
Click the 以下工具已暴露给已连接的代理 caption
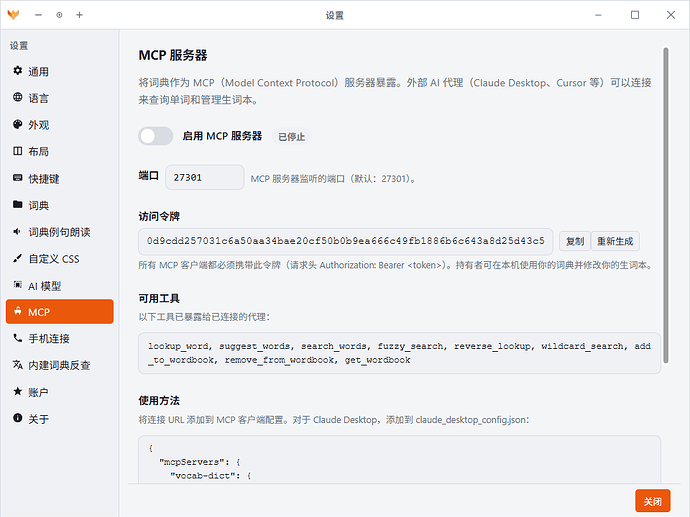(204, 317)
